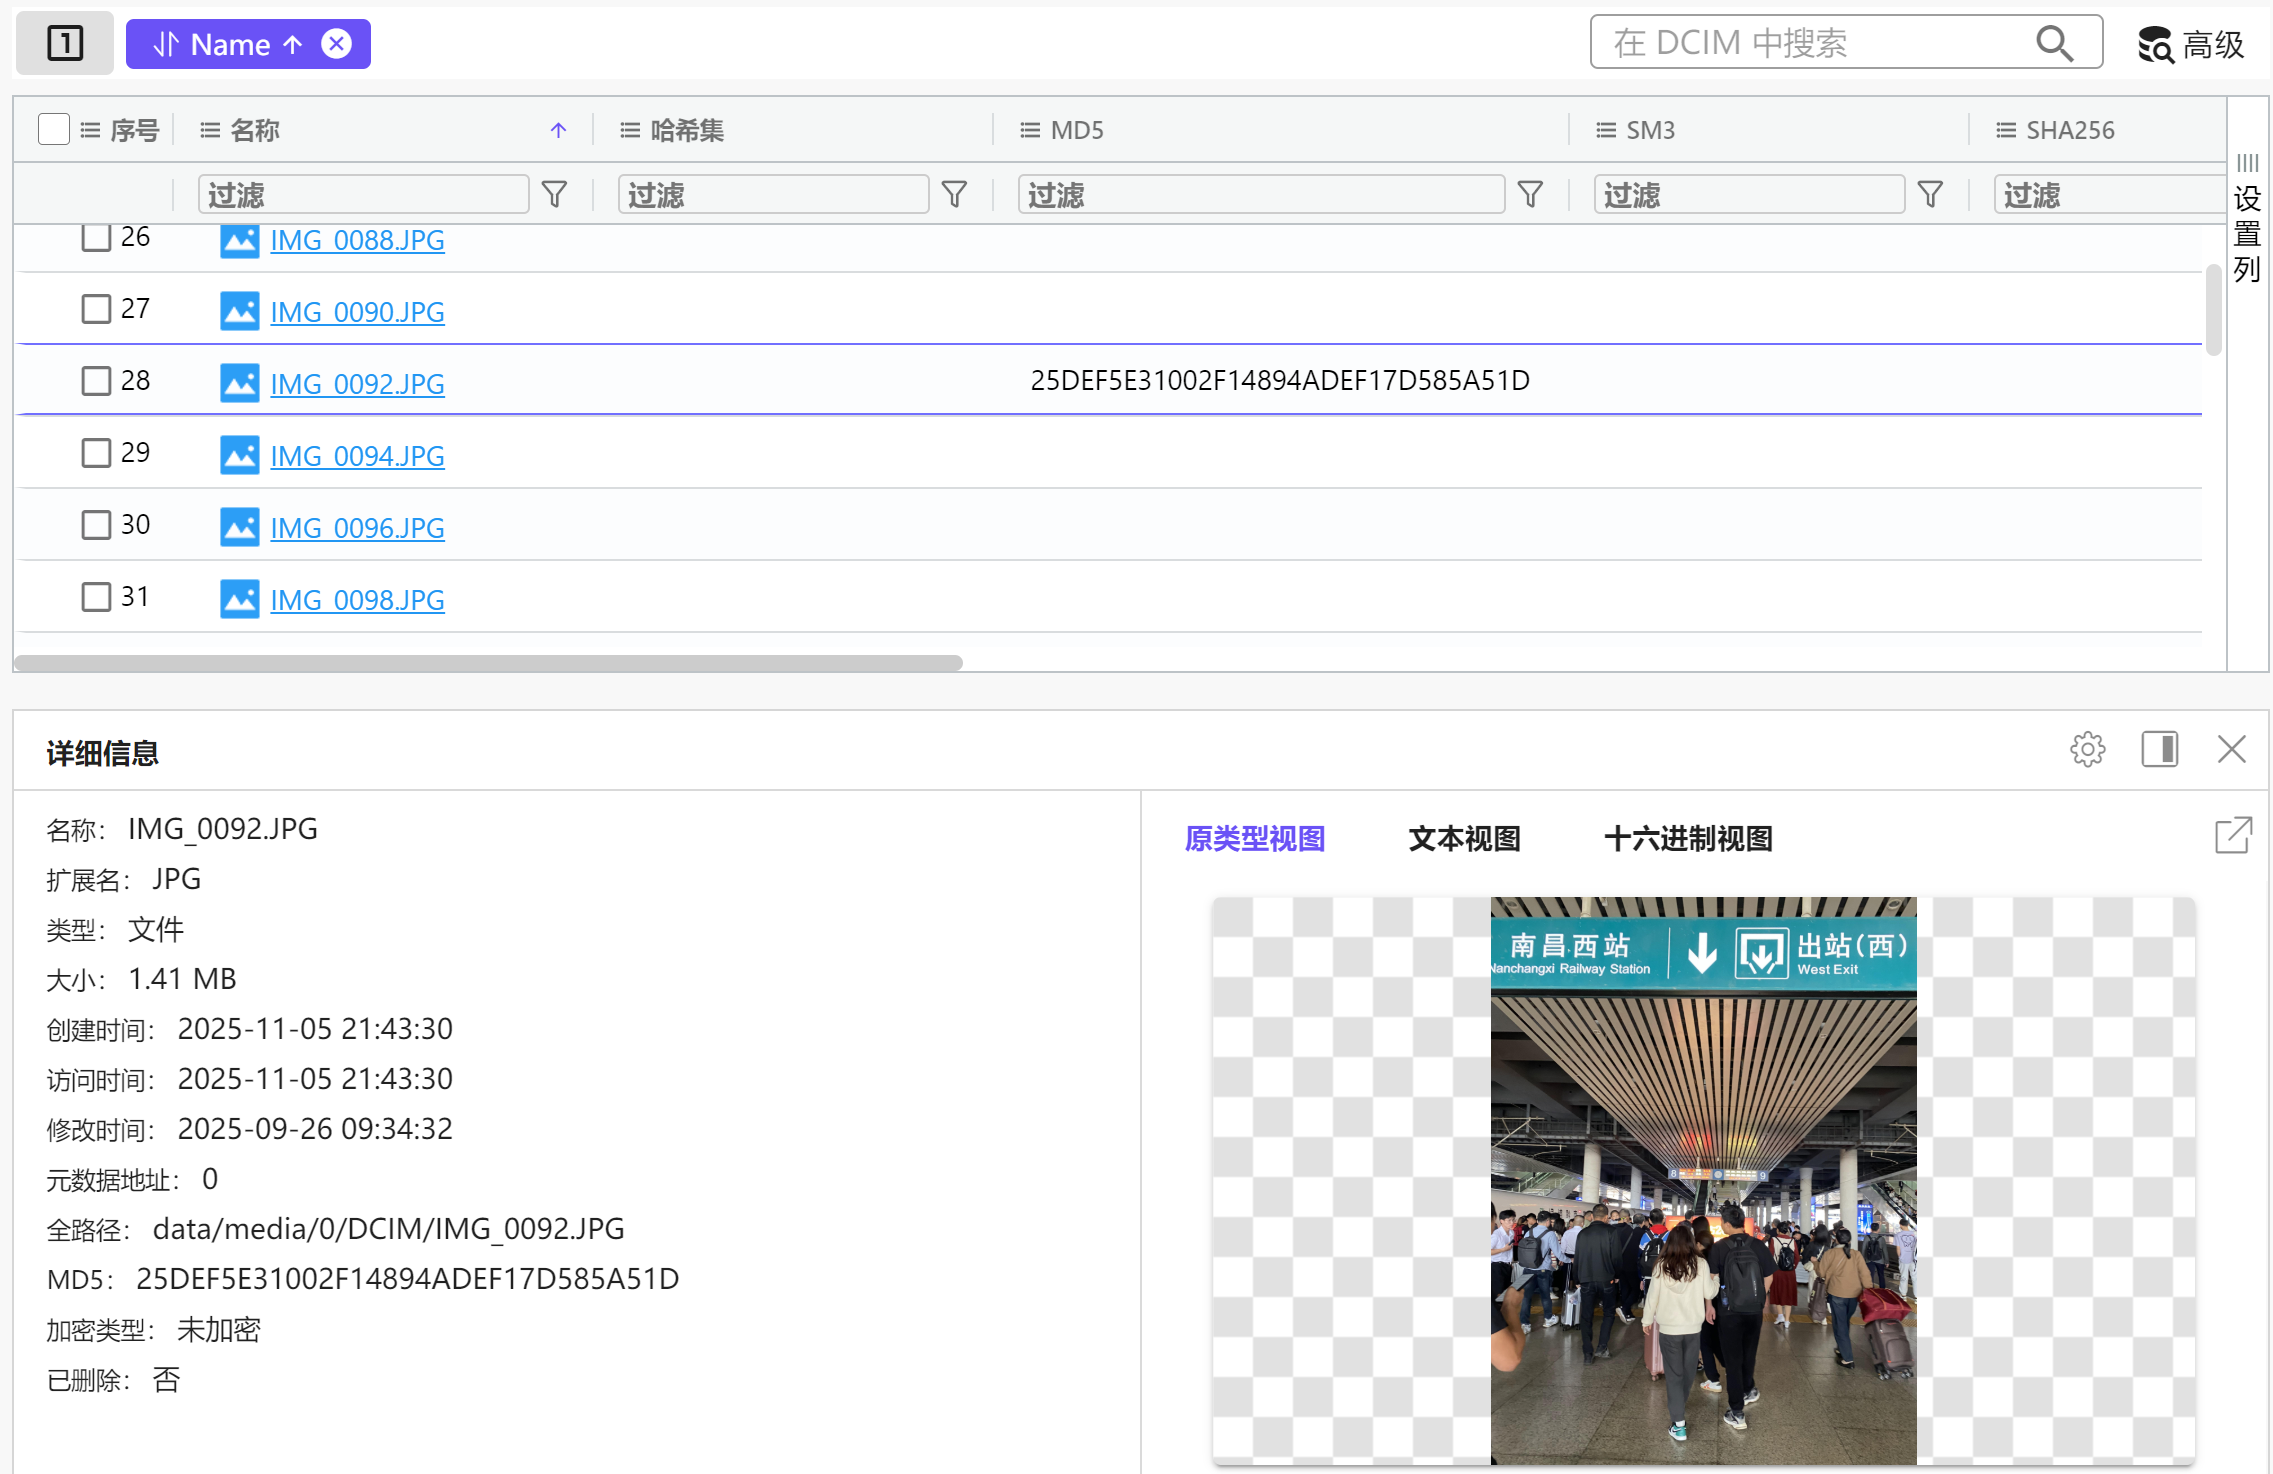Switch to the 十六进制视图 tab
This screenshot has height=1474, width=2273.
coord(1688,838)
